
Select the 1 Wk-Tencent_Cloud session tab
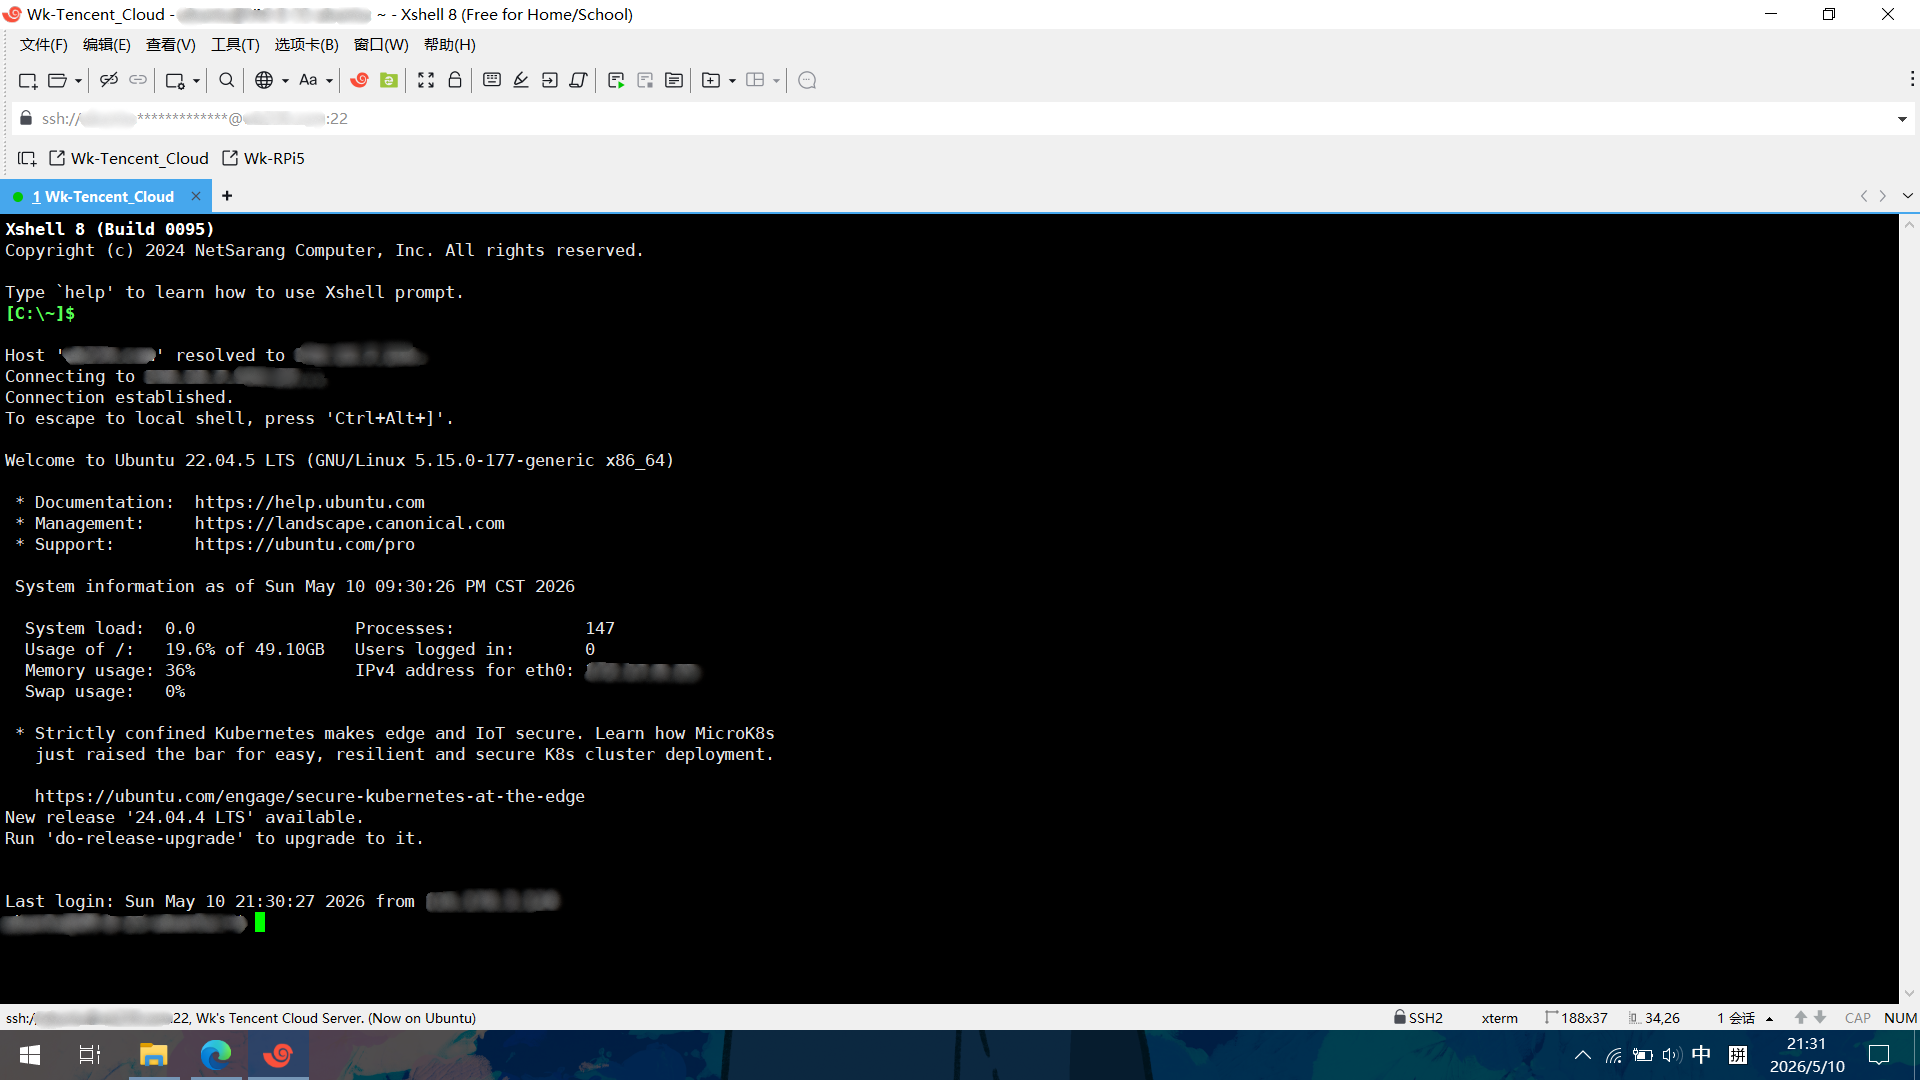click(103, 197)
